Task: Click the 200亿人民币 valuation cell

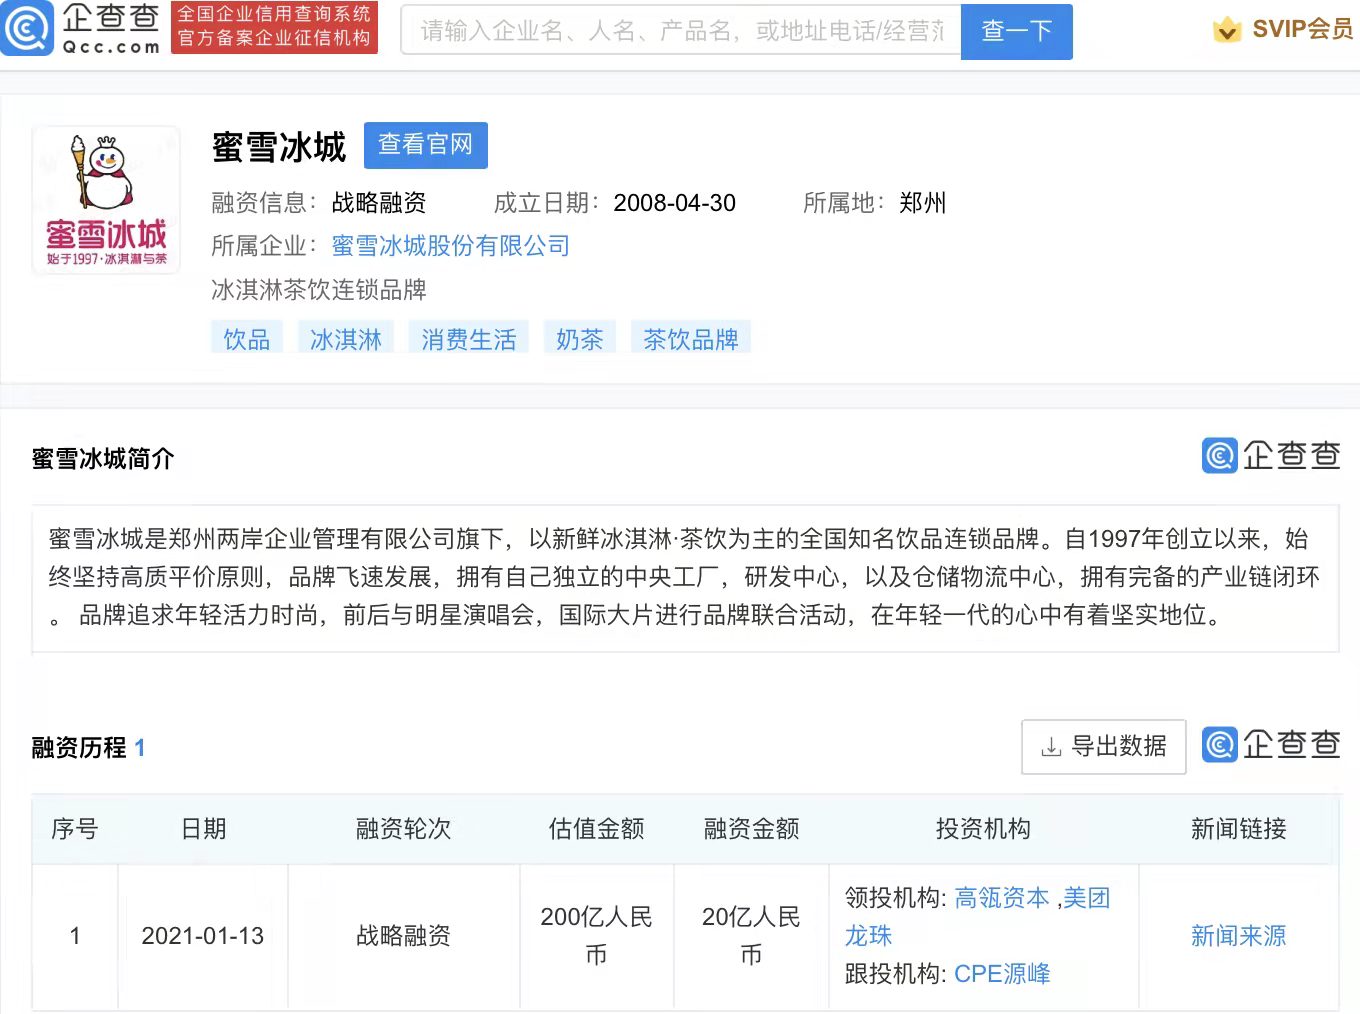Action: click(596, 936)
